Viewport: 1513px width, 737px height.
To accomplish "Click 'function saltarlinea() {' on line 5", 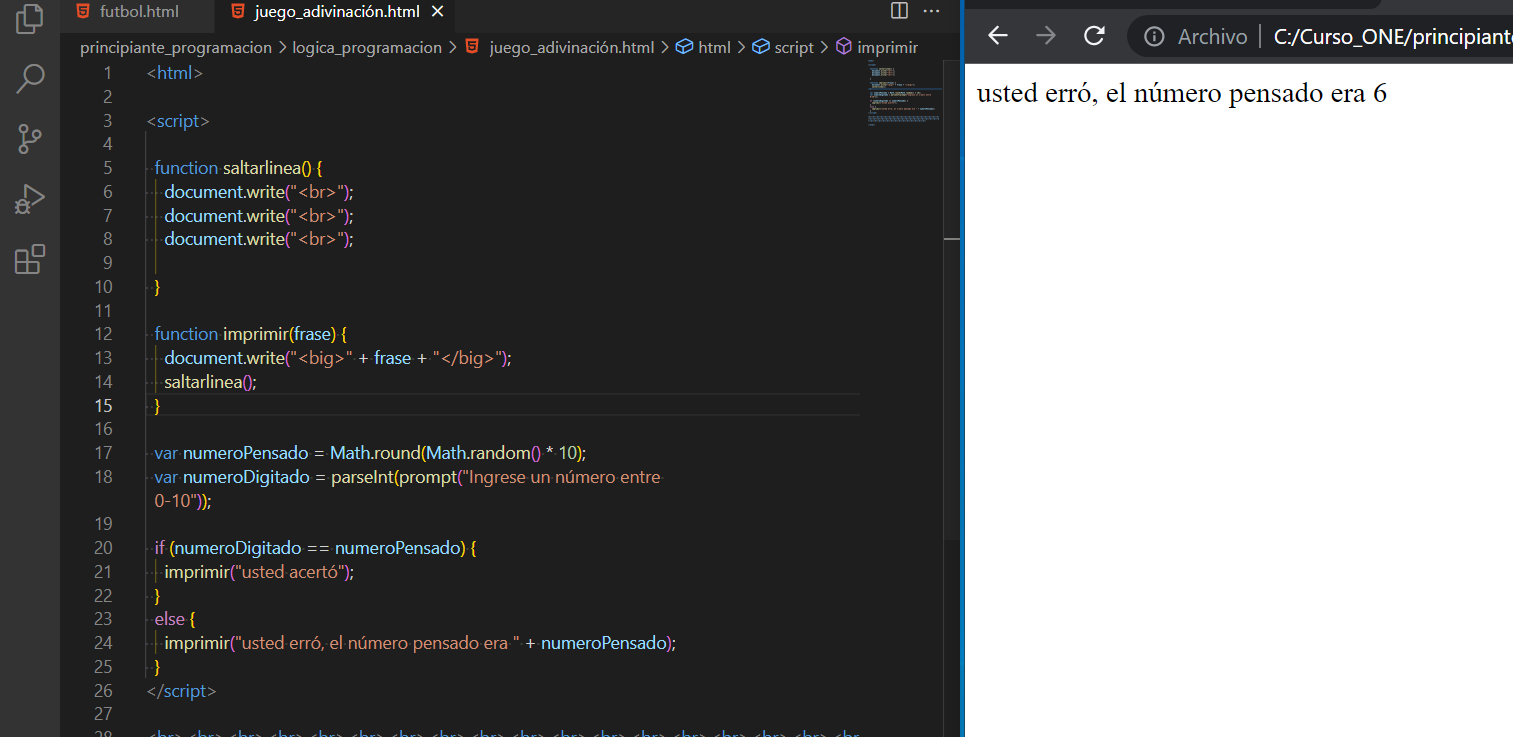I will (238, 168).
